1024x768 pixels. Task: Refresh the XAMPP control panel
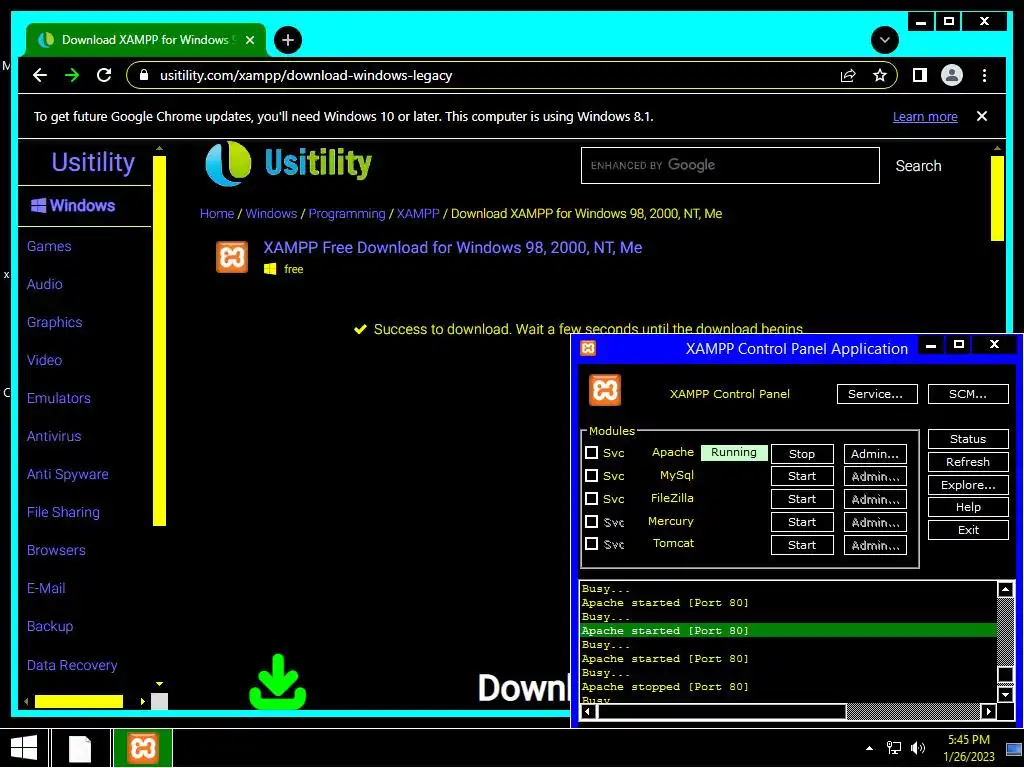click(x=968, y=462)
